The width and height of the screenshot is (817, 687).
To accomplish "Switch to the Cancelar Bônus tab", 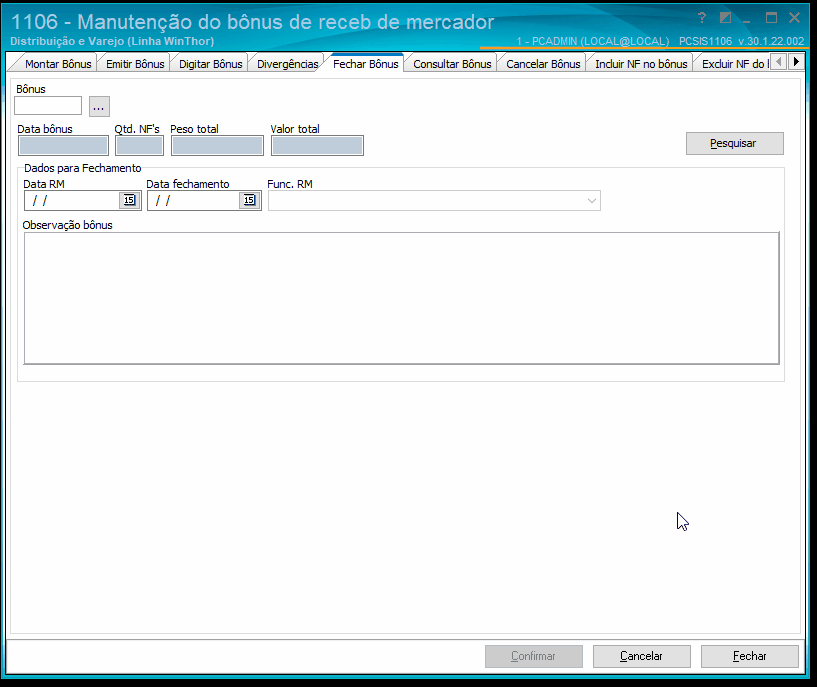I will [x=543, y=64].
